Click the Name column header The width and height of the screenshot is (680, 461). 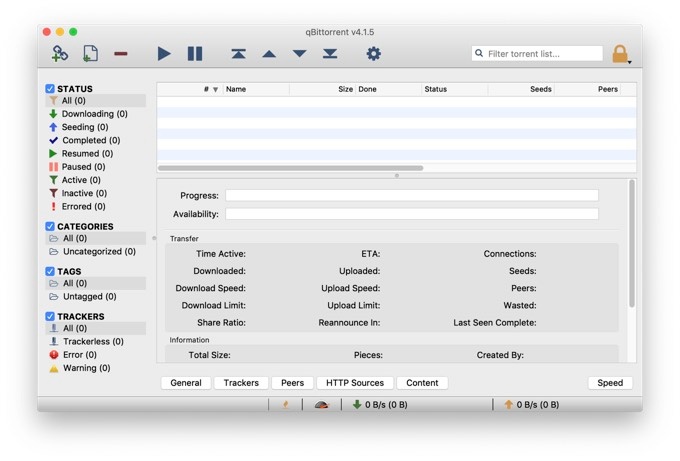(256, 89)
